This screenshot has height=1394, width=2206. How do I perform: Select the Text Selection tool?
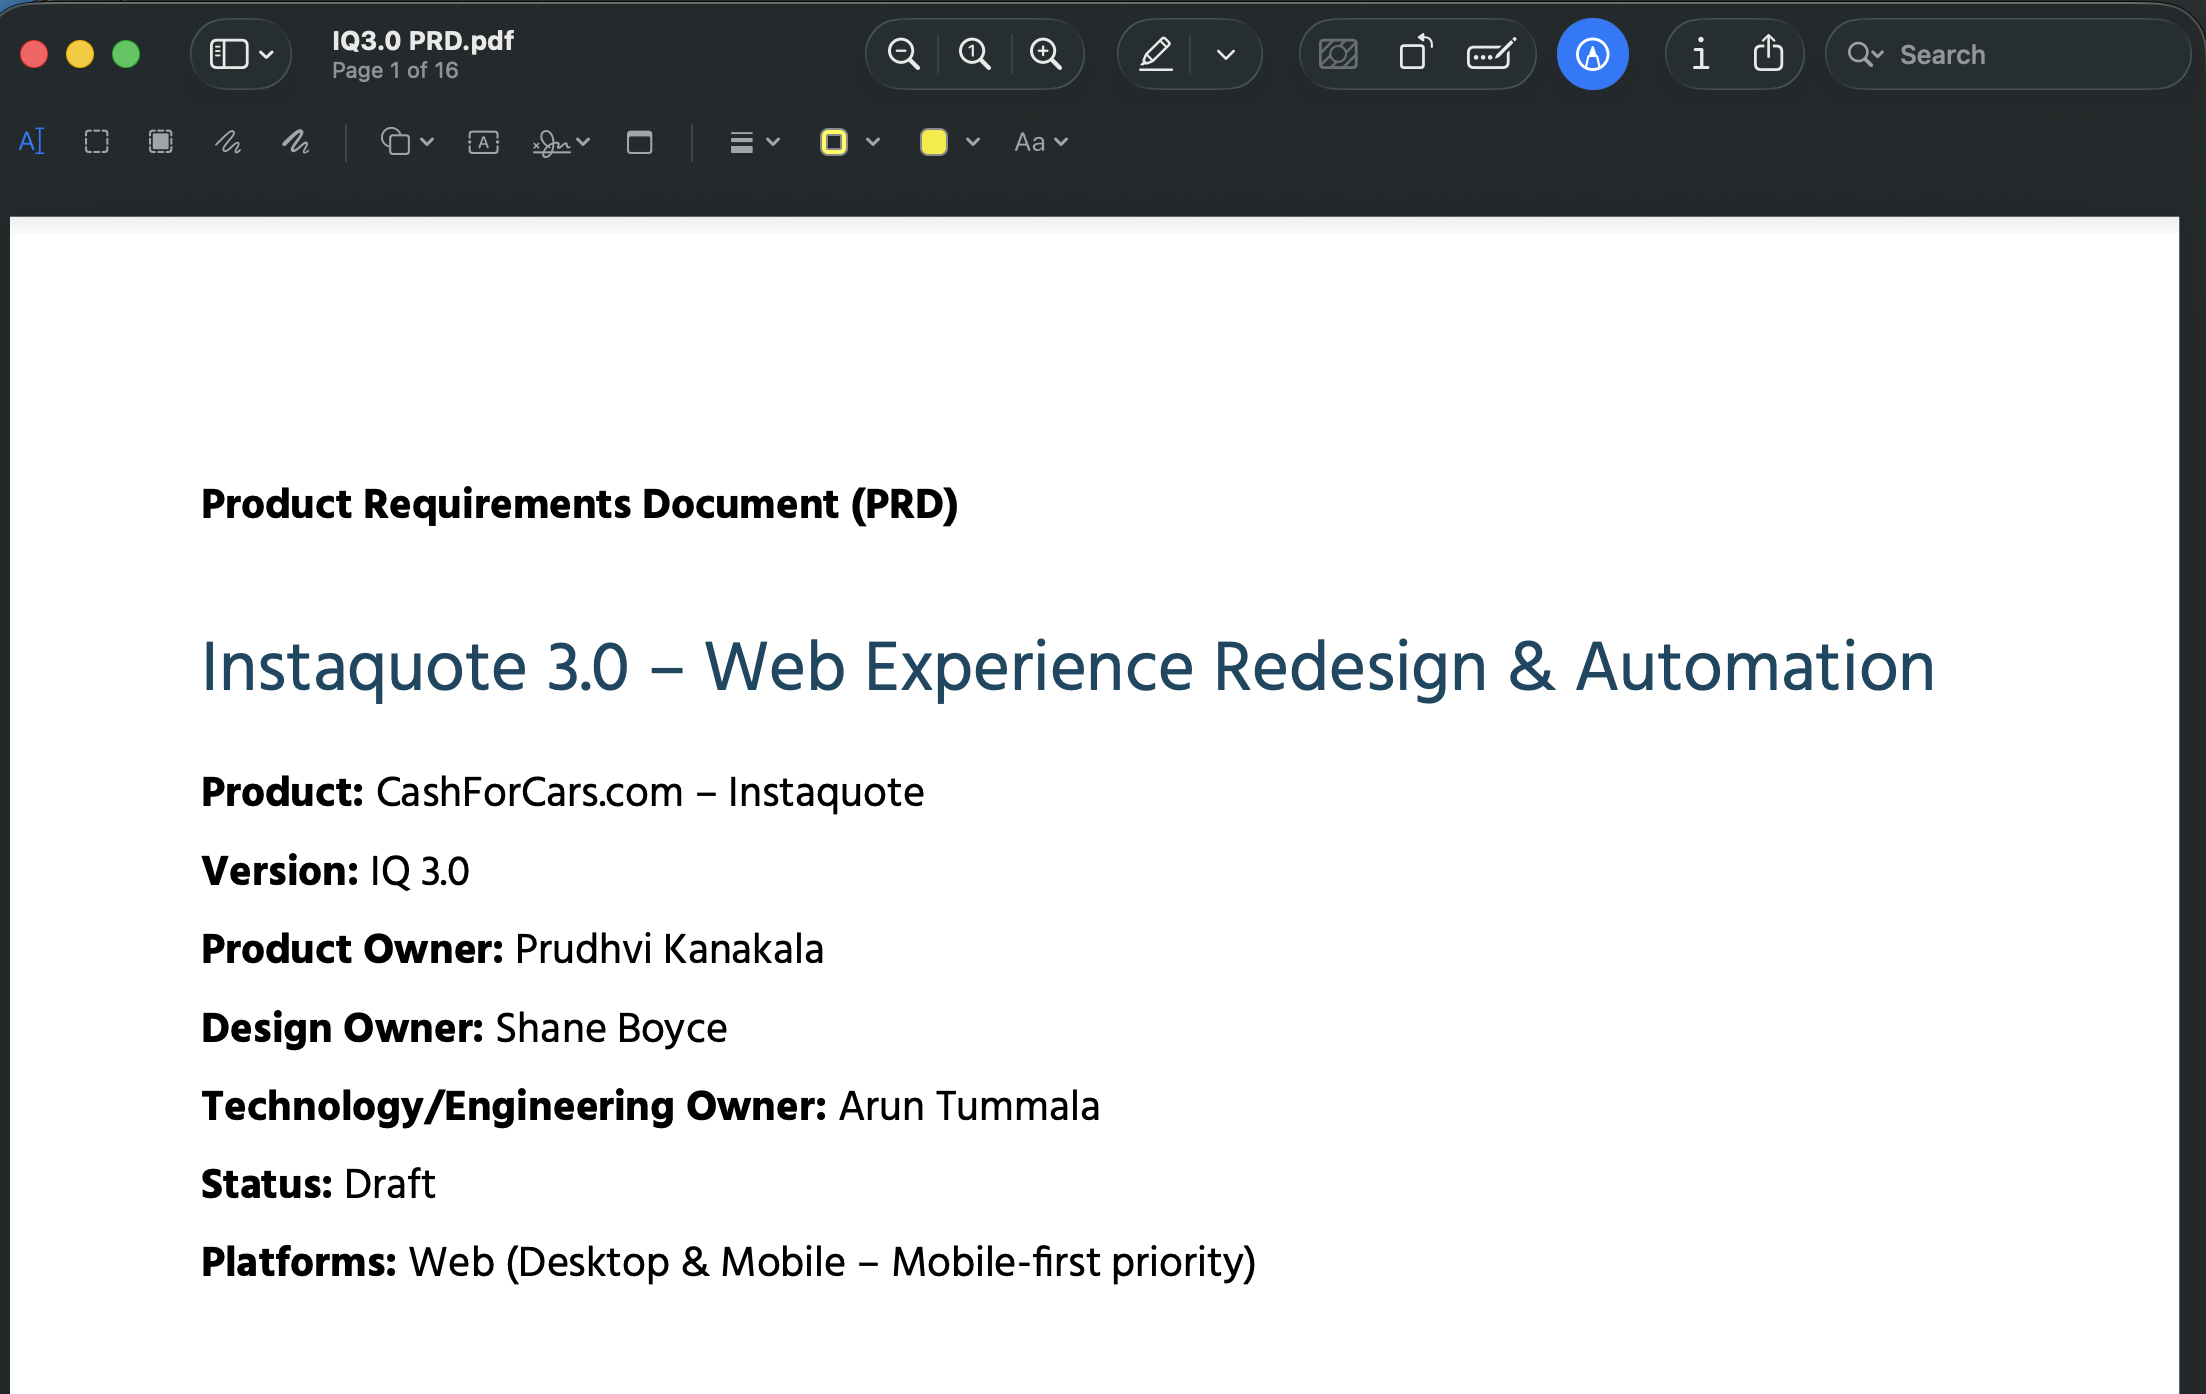[x=32, y=142]
